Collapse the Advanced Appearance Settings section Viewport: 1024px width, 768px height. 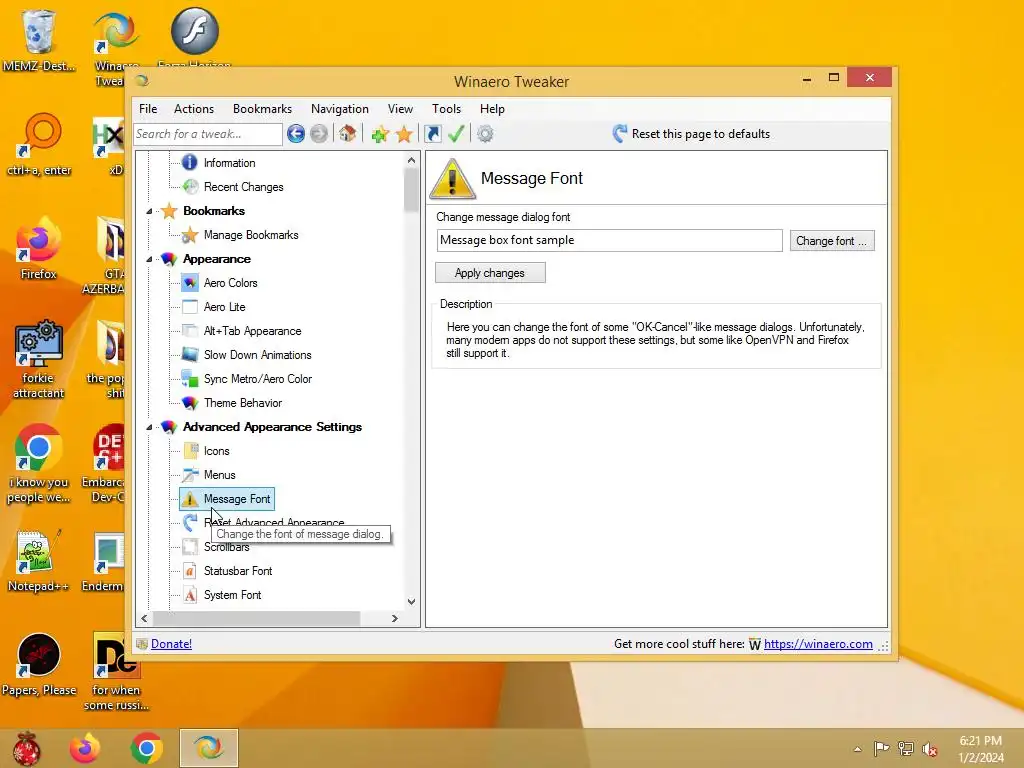[150, 427]
